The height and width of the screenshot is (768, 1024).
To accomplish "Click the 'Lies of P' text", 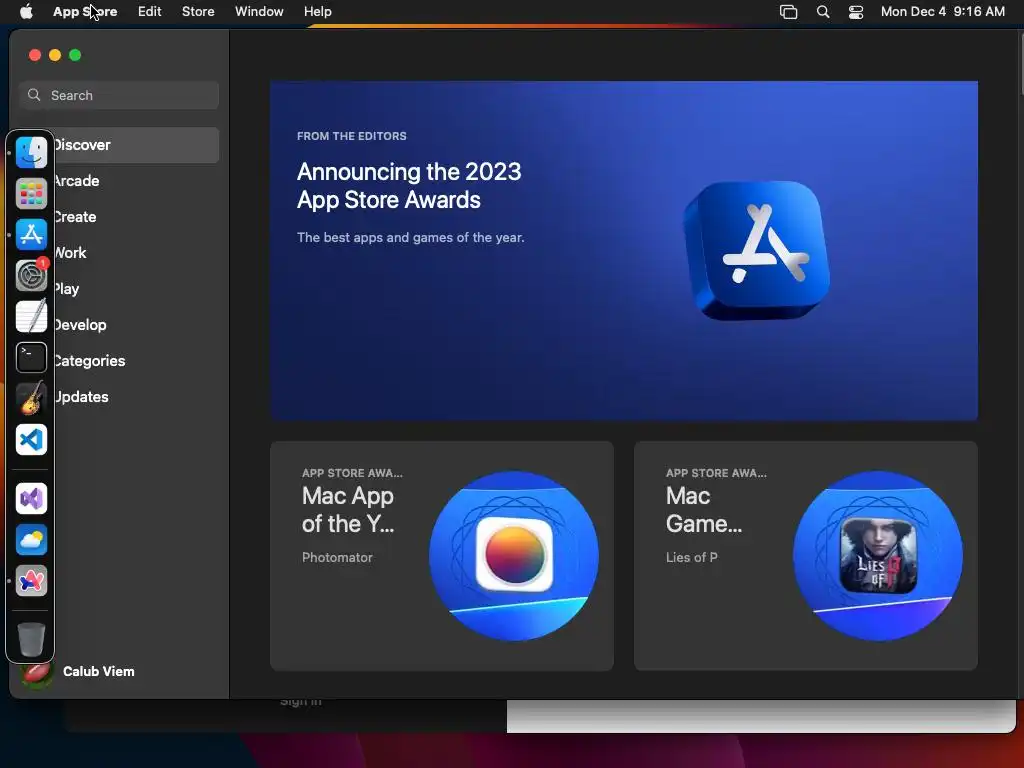I will tap(692, 558).
